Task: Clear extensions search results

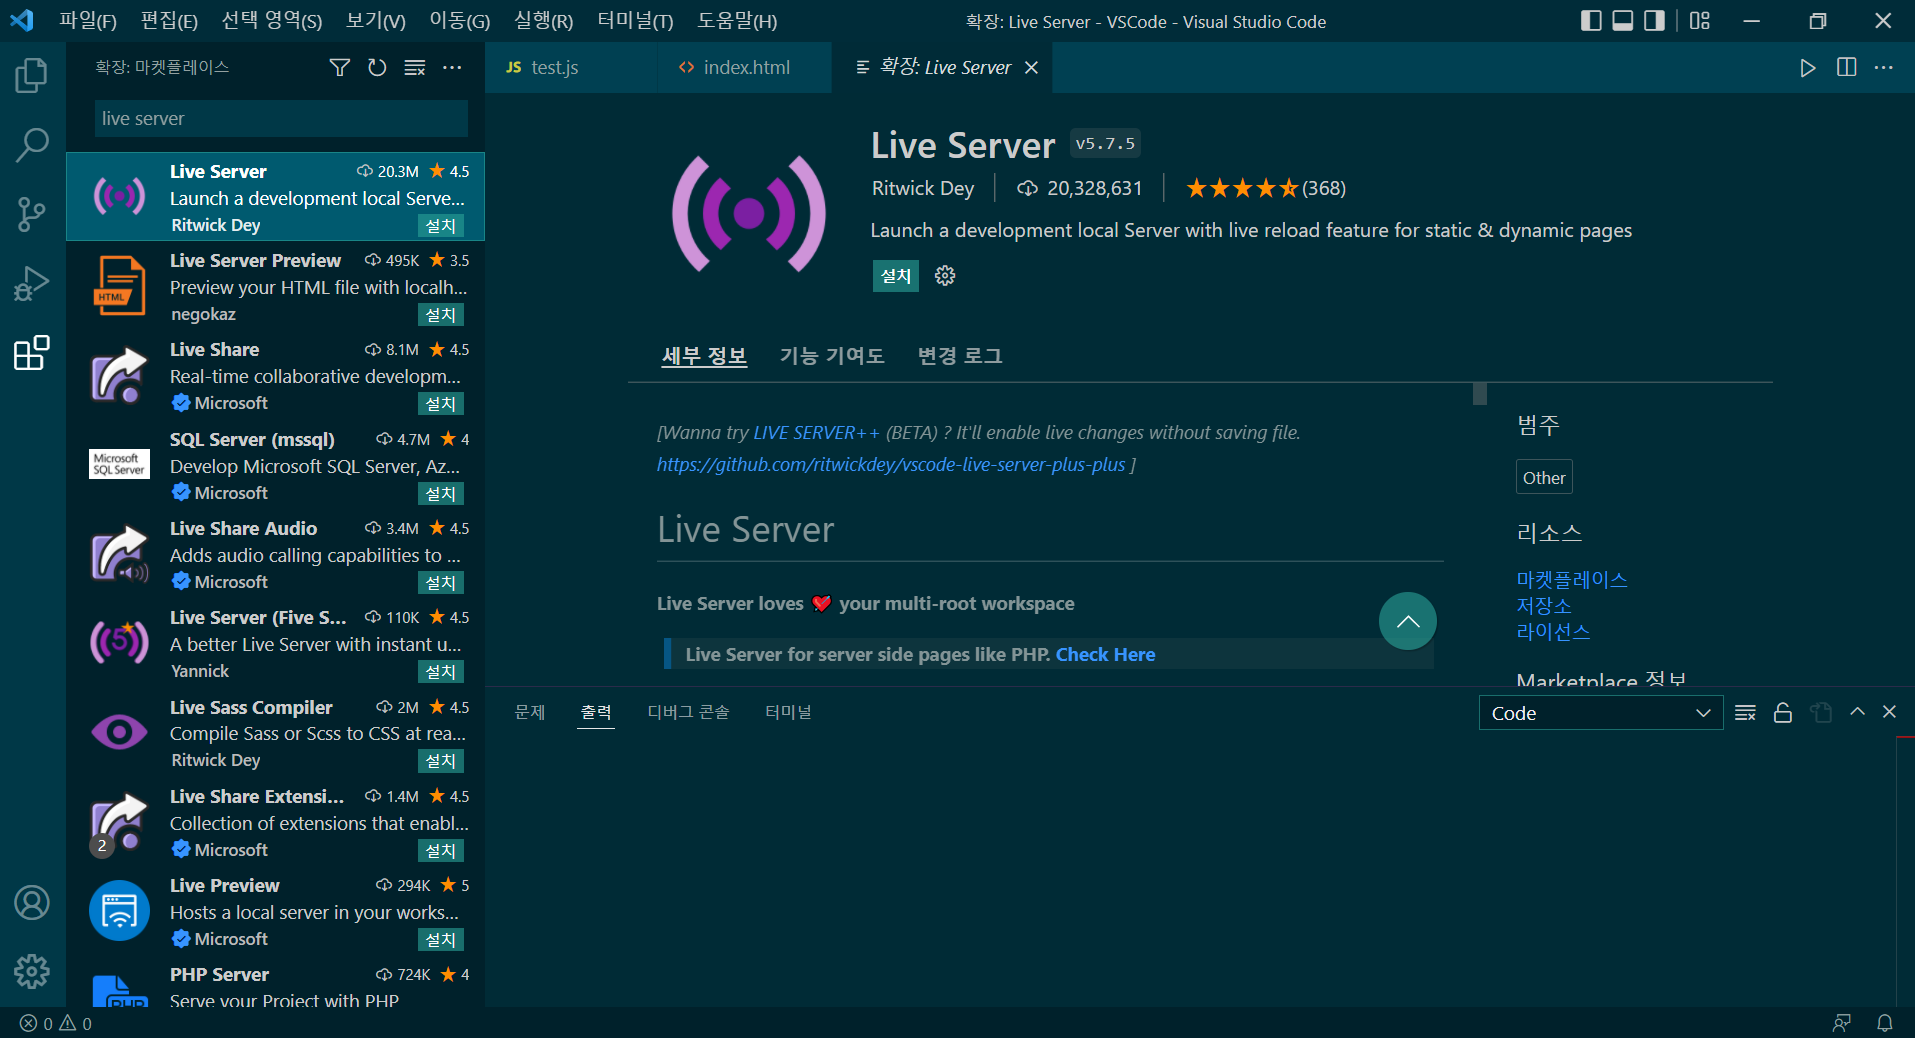Action: (415, 67)
